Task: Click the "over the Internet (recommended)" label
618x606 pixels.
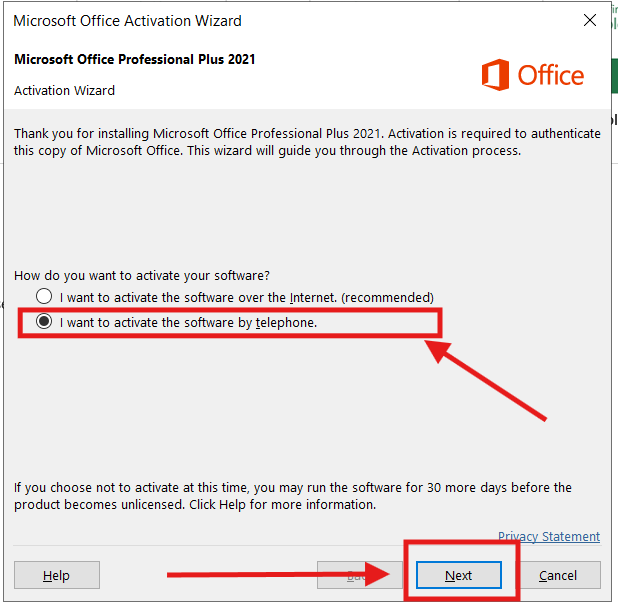Action: (x=247, y=297)
